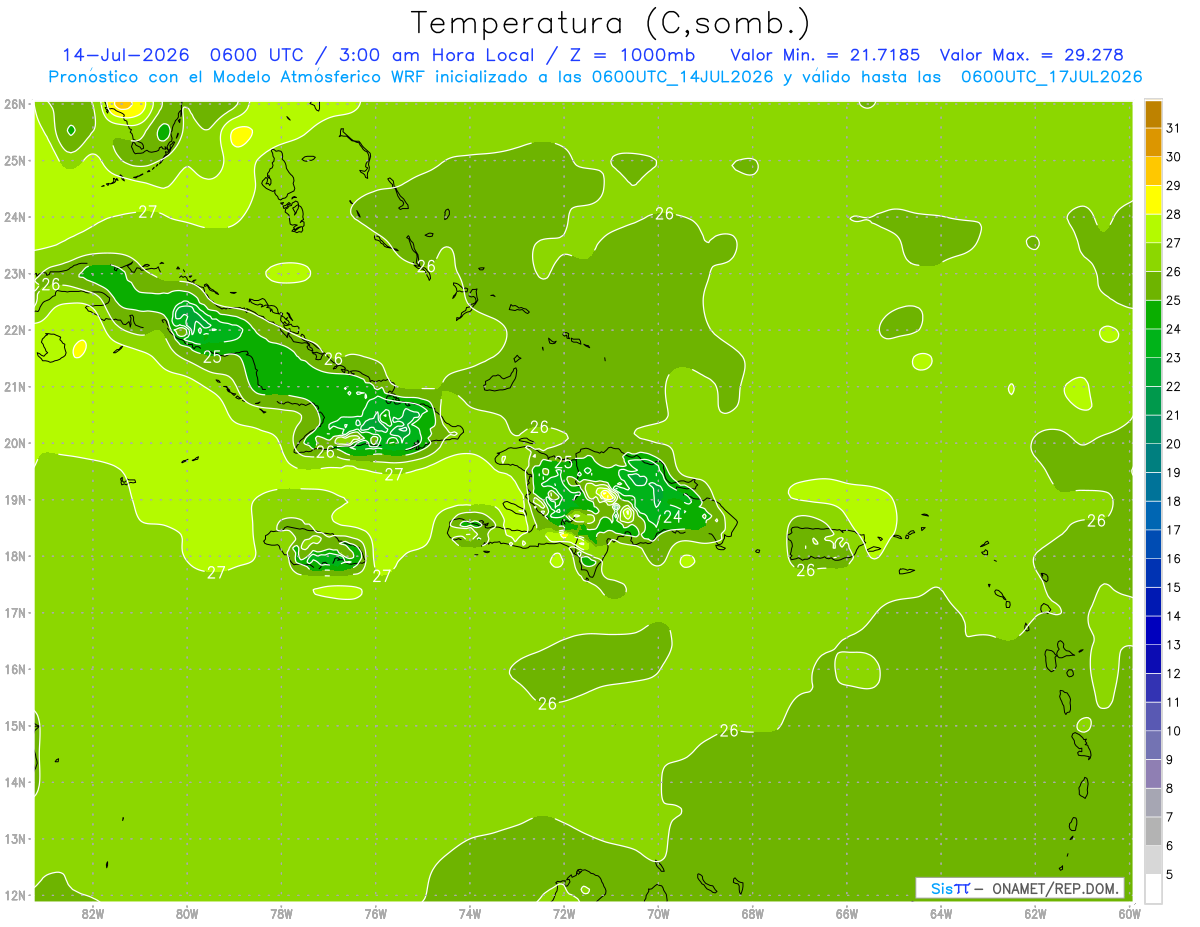1200x927 pixels.
Task: Click the SisTT ONAMET/REP.DOM. logo box
Action: [1019, 888]
